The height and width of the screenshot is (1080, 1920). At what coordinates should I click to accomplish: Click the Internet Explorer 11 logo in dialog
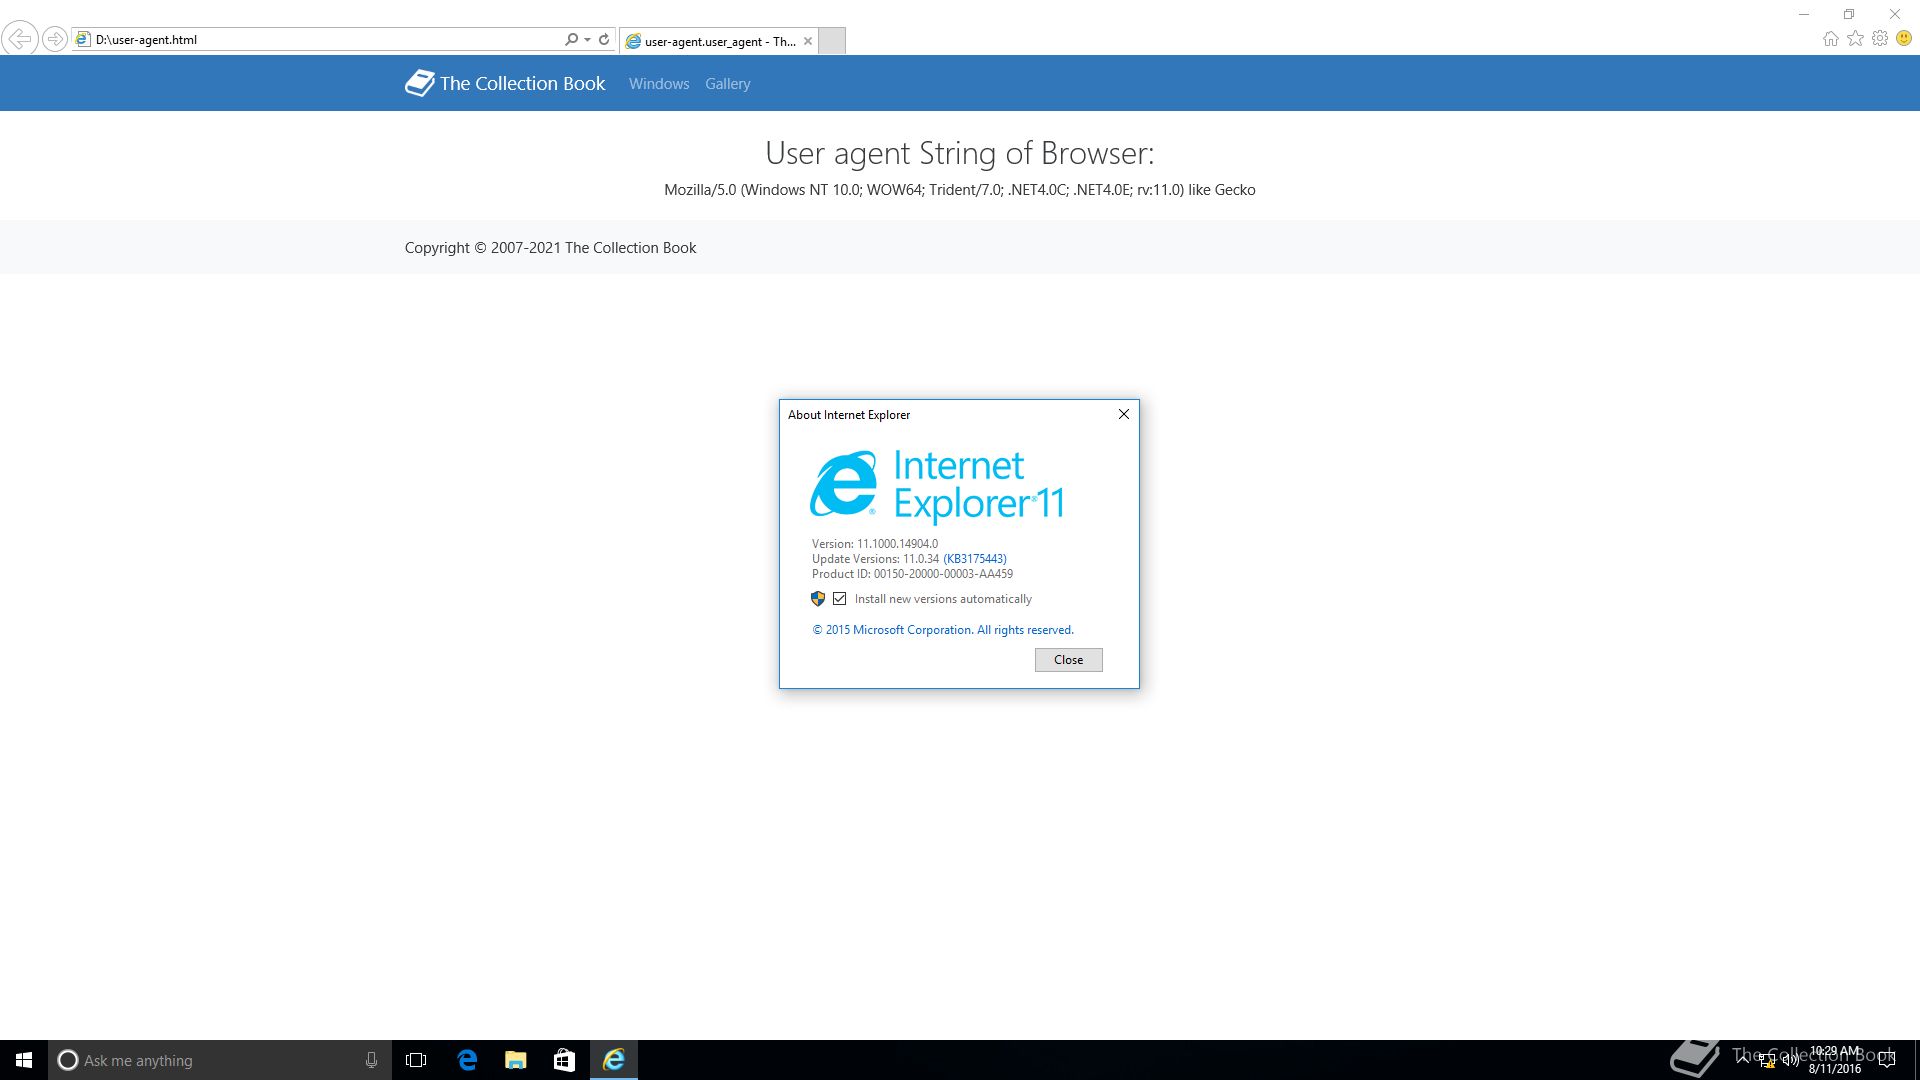coord(937,486)
